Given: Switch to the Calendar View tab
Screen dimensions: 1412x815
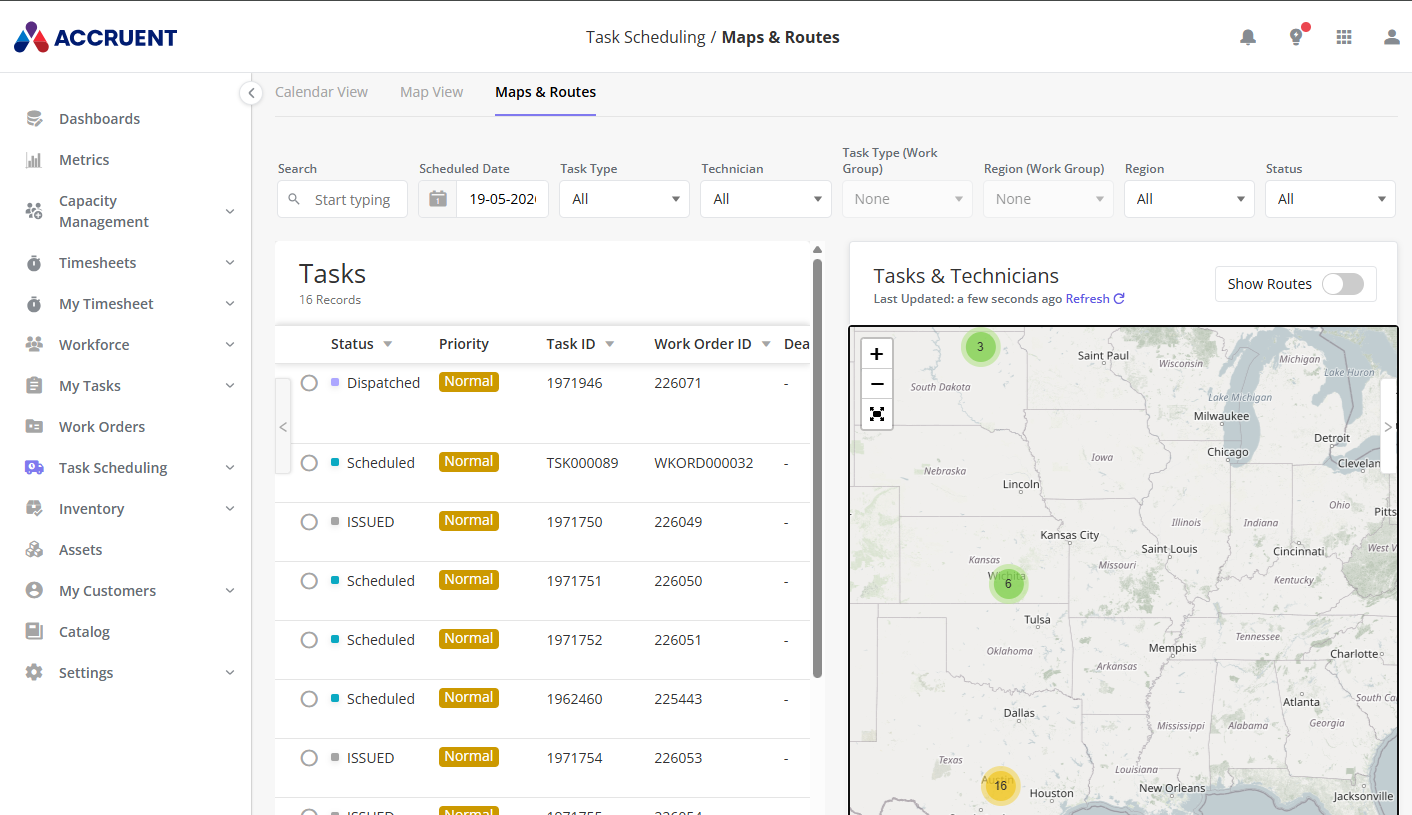Looking at the screenshot, I should coord(322,92).
